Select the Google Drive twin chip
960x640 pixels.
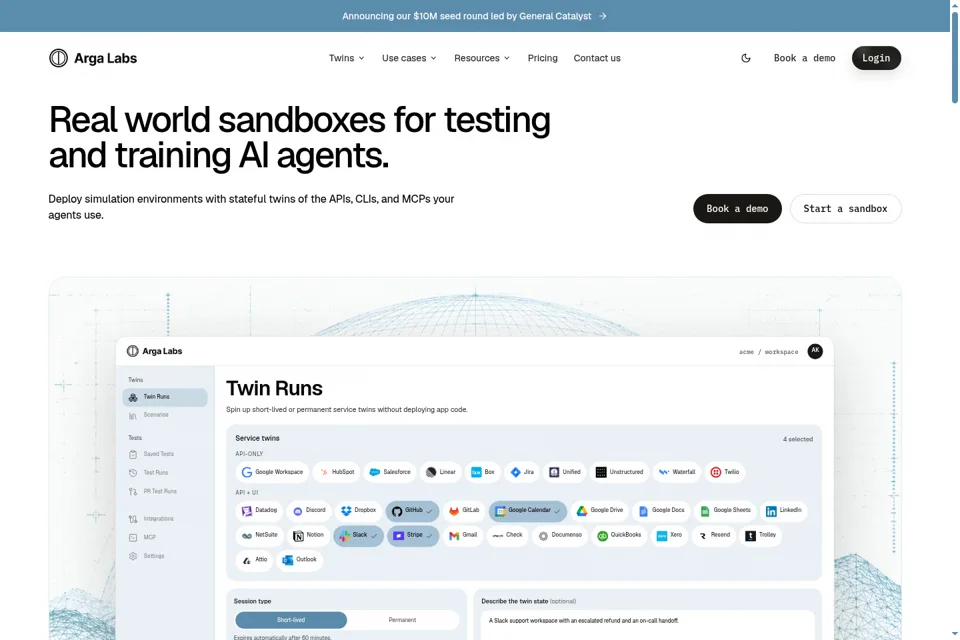[600, 511]
